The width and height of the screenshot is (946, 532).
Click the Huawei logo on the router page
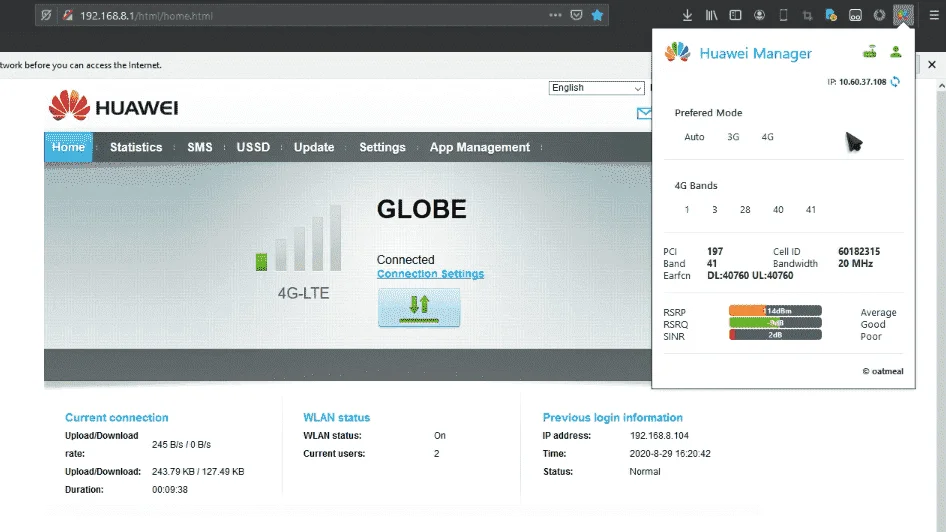[x=113, y=106]
